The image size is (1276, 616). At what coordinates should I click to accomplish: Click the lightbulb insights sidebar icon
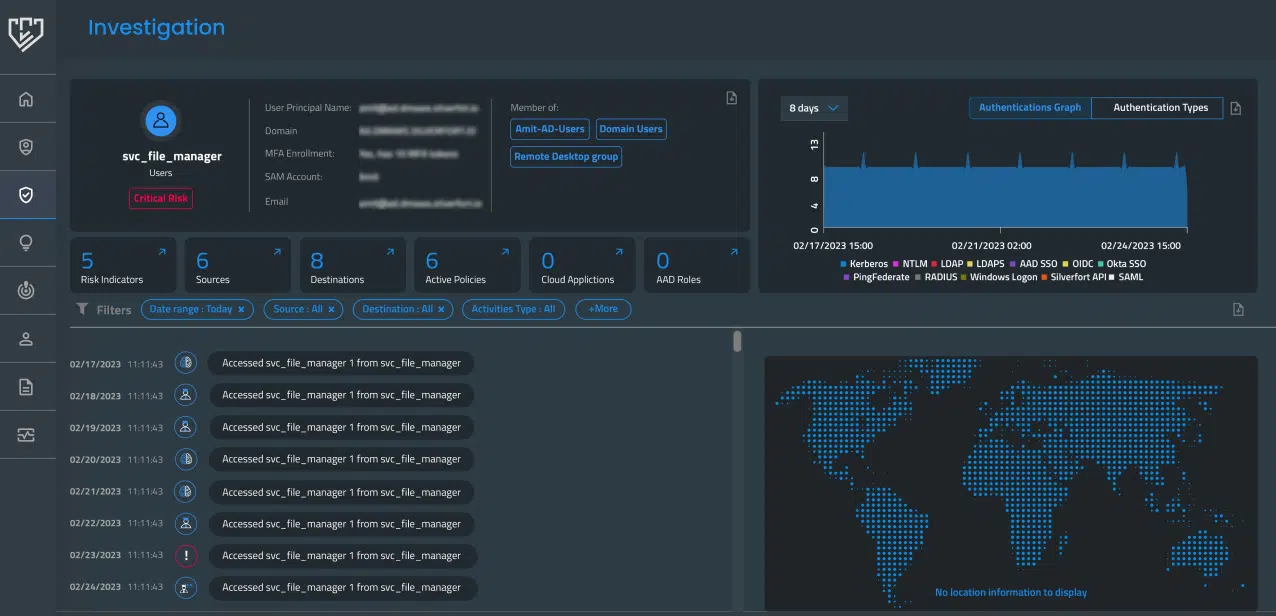coord(27,243)
